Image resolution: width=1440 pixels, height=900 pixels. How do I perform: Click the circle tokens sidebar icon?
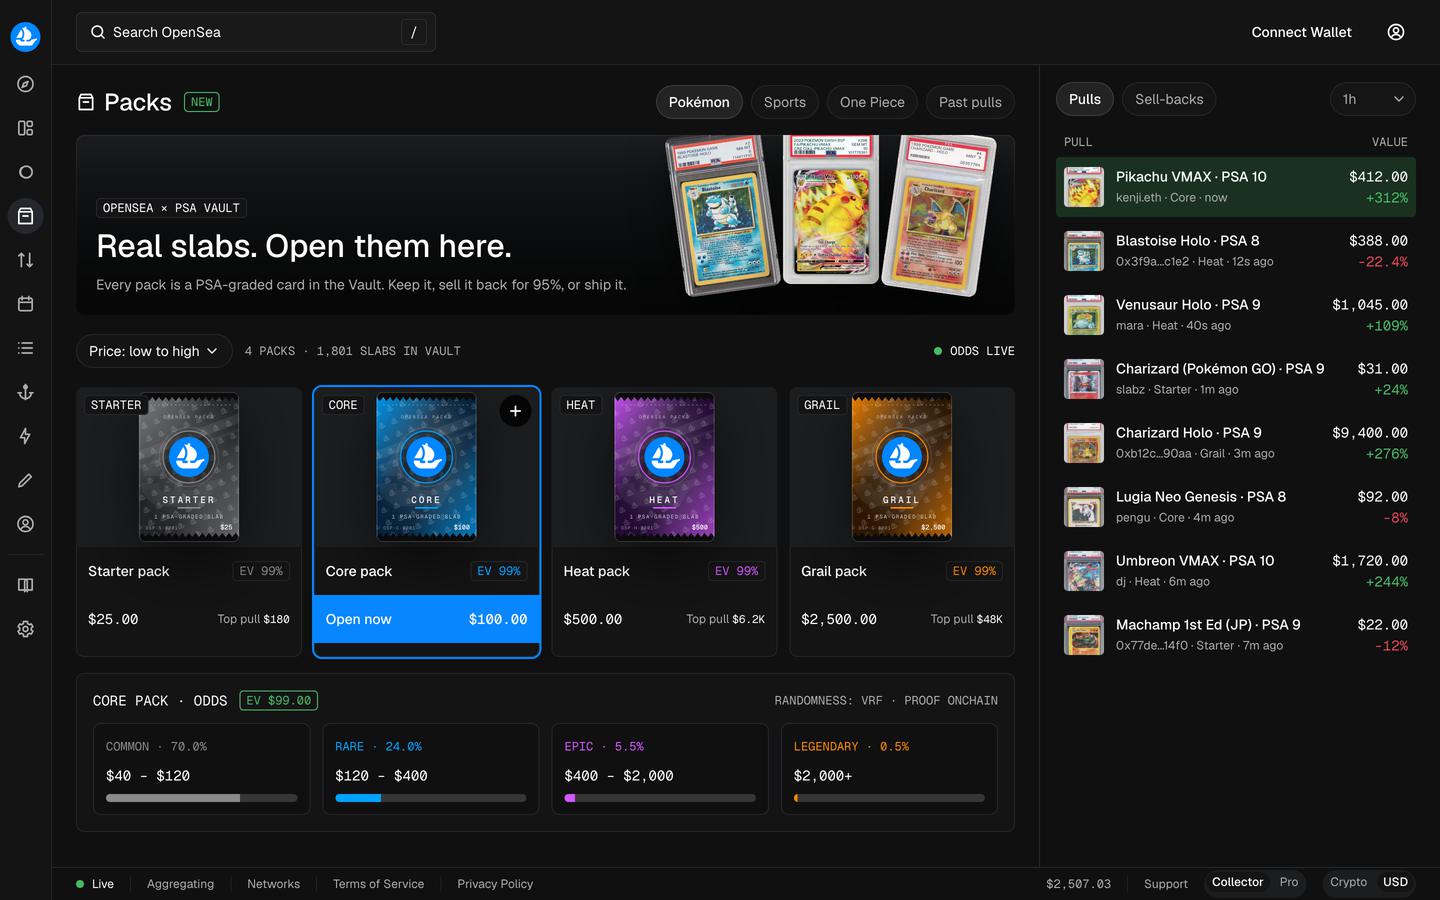(26, 172)
